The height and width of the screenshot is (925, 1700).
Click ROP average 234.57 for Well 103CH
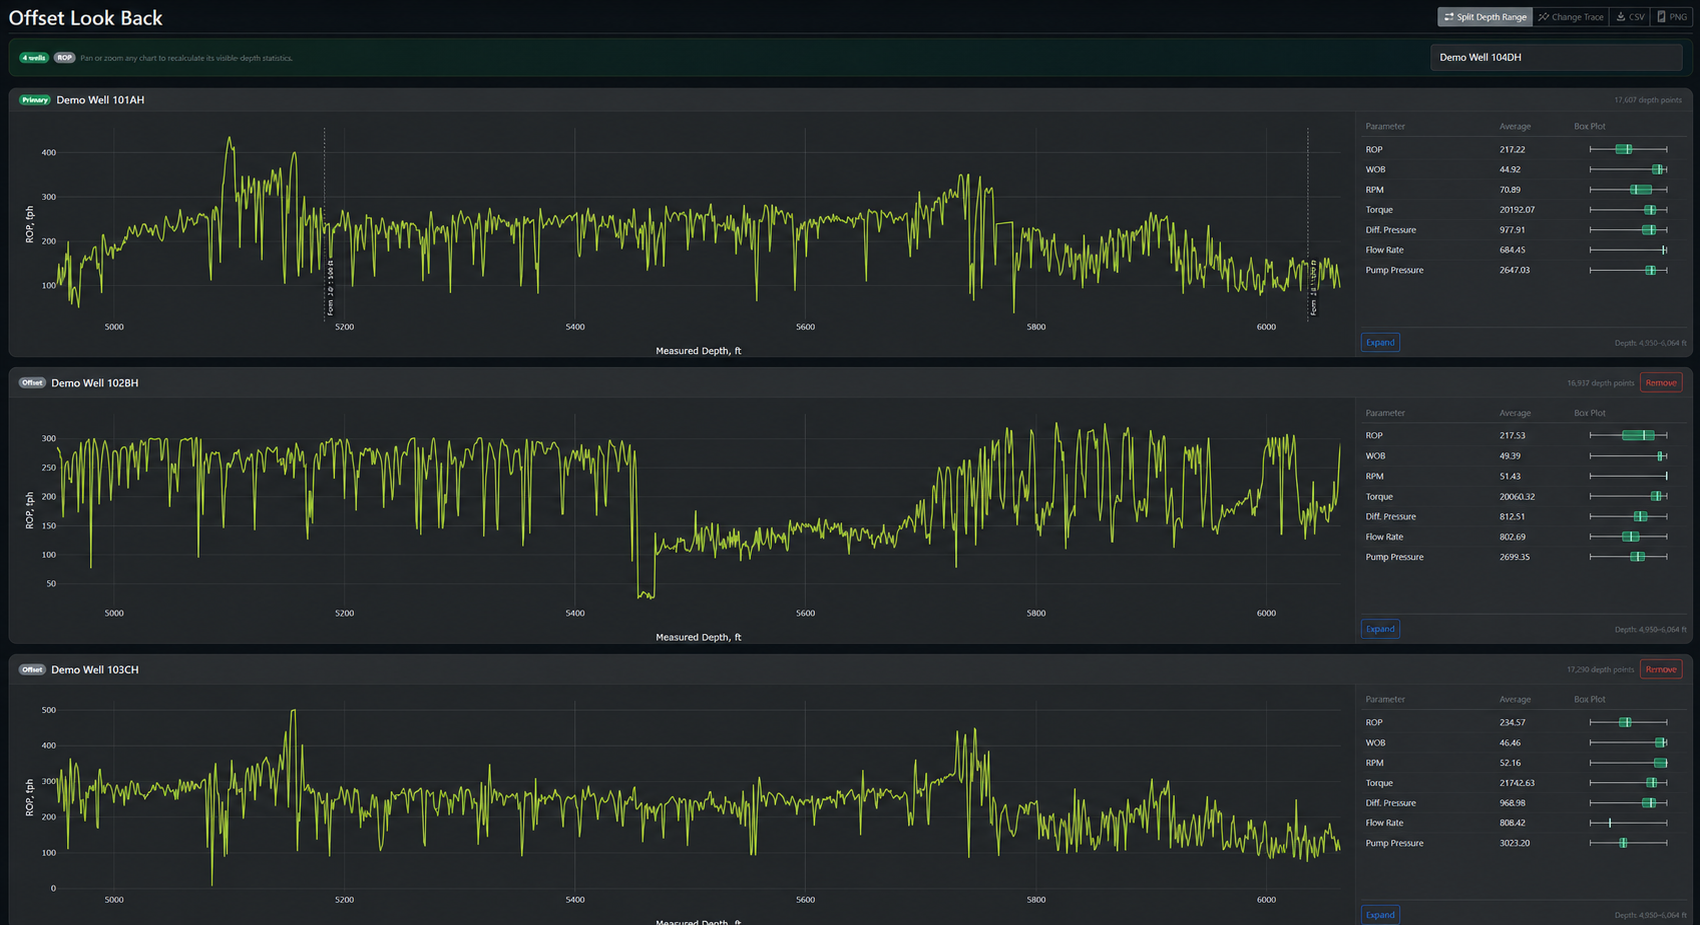1512,722
